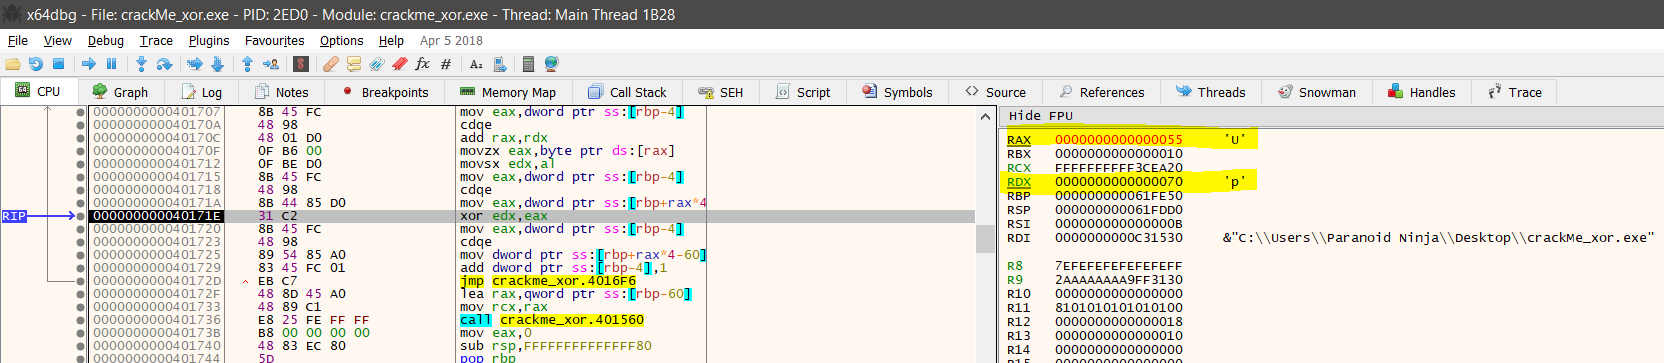This screenshot has width=1664, height=363.
Task: Switch to the Notes tab
Action: pyautogui.click(x=282, y=92)
